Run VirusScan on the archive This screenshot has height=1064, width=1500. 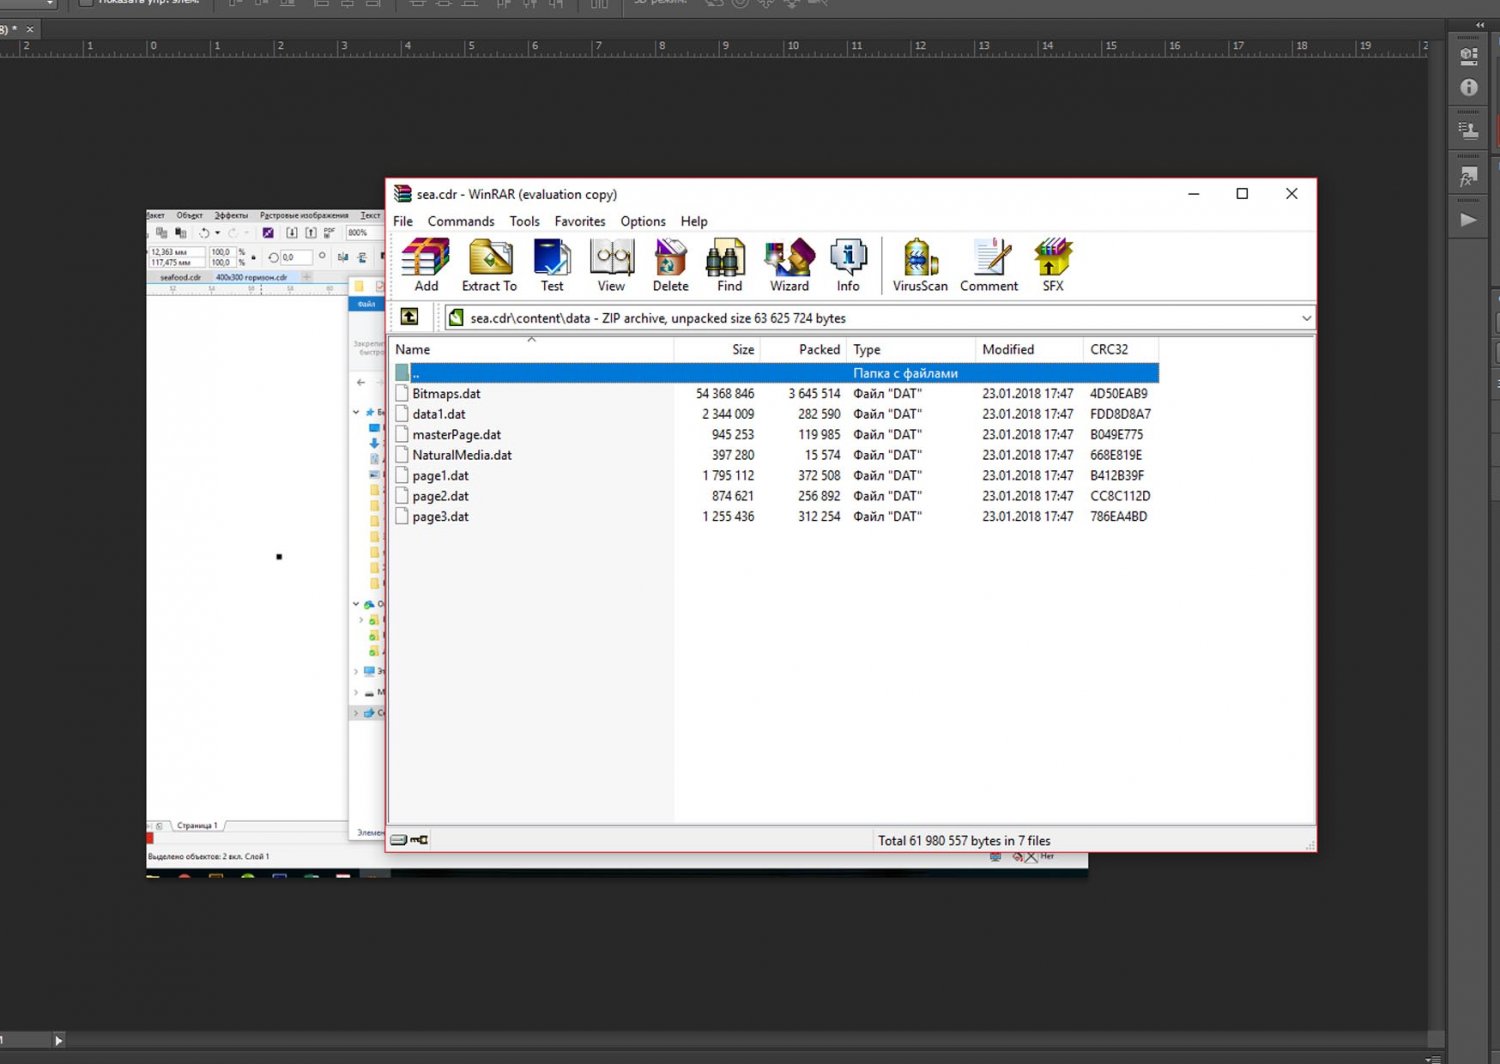pyautogui.click(x=920, y=264)
